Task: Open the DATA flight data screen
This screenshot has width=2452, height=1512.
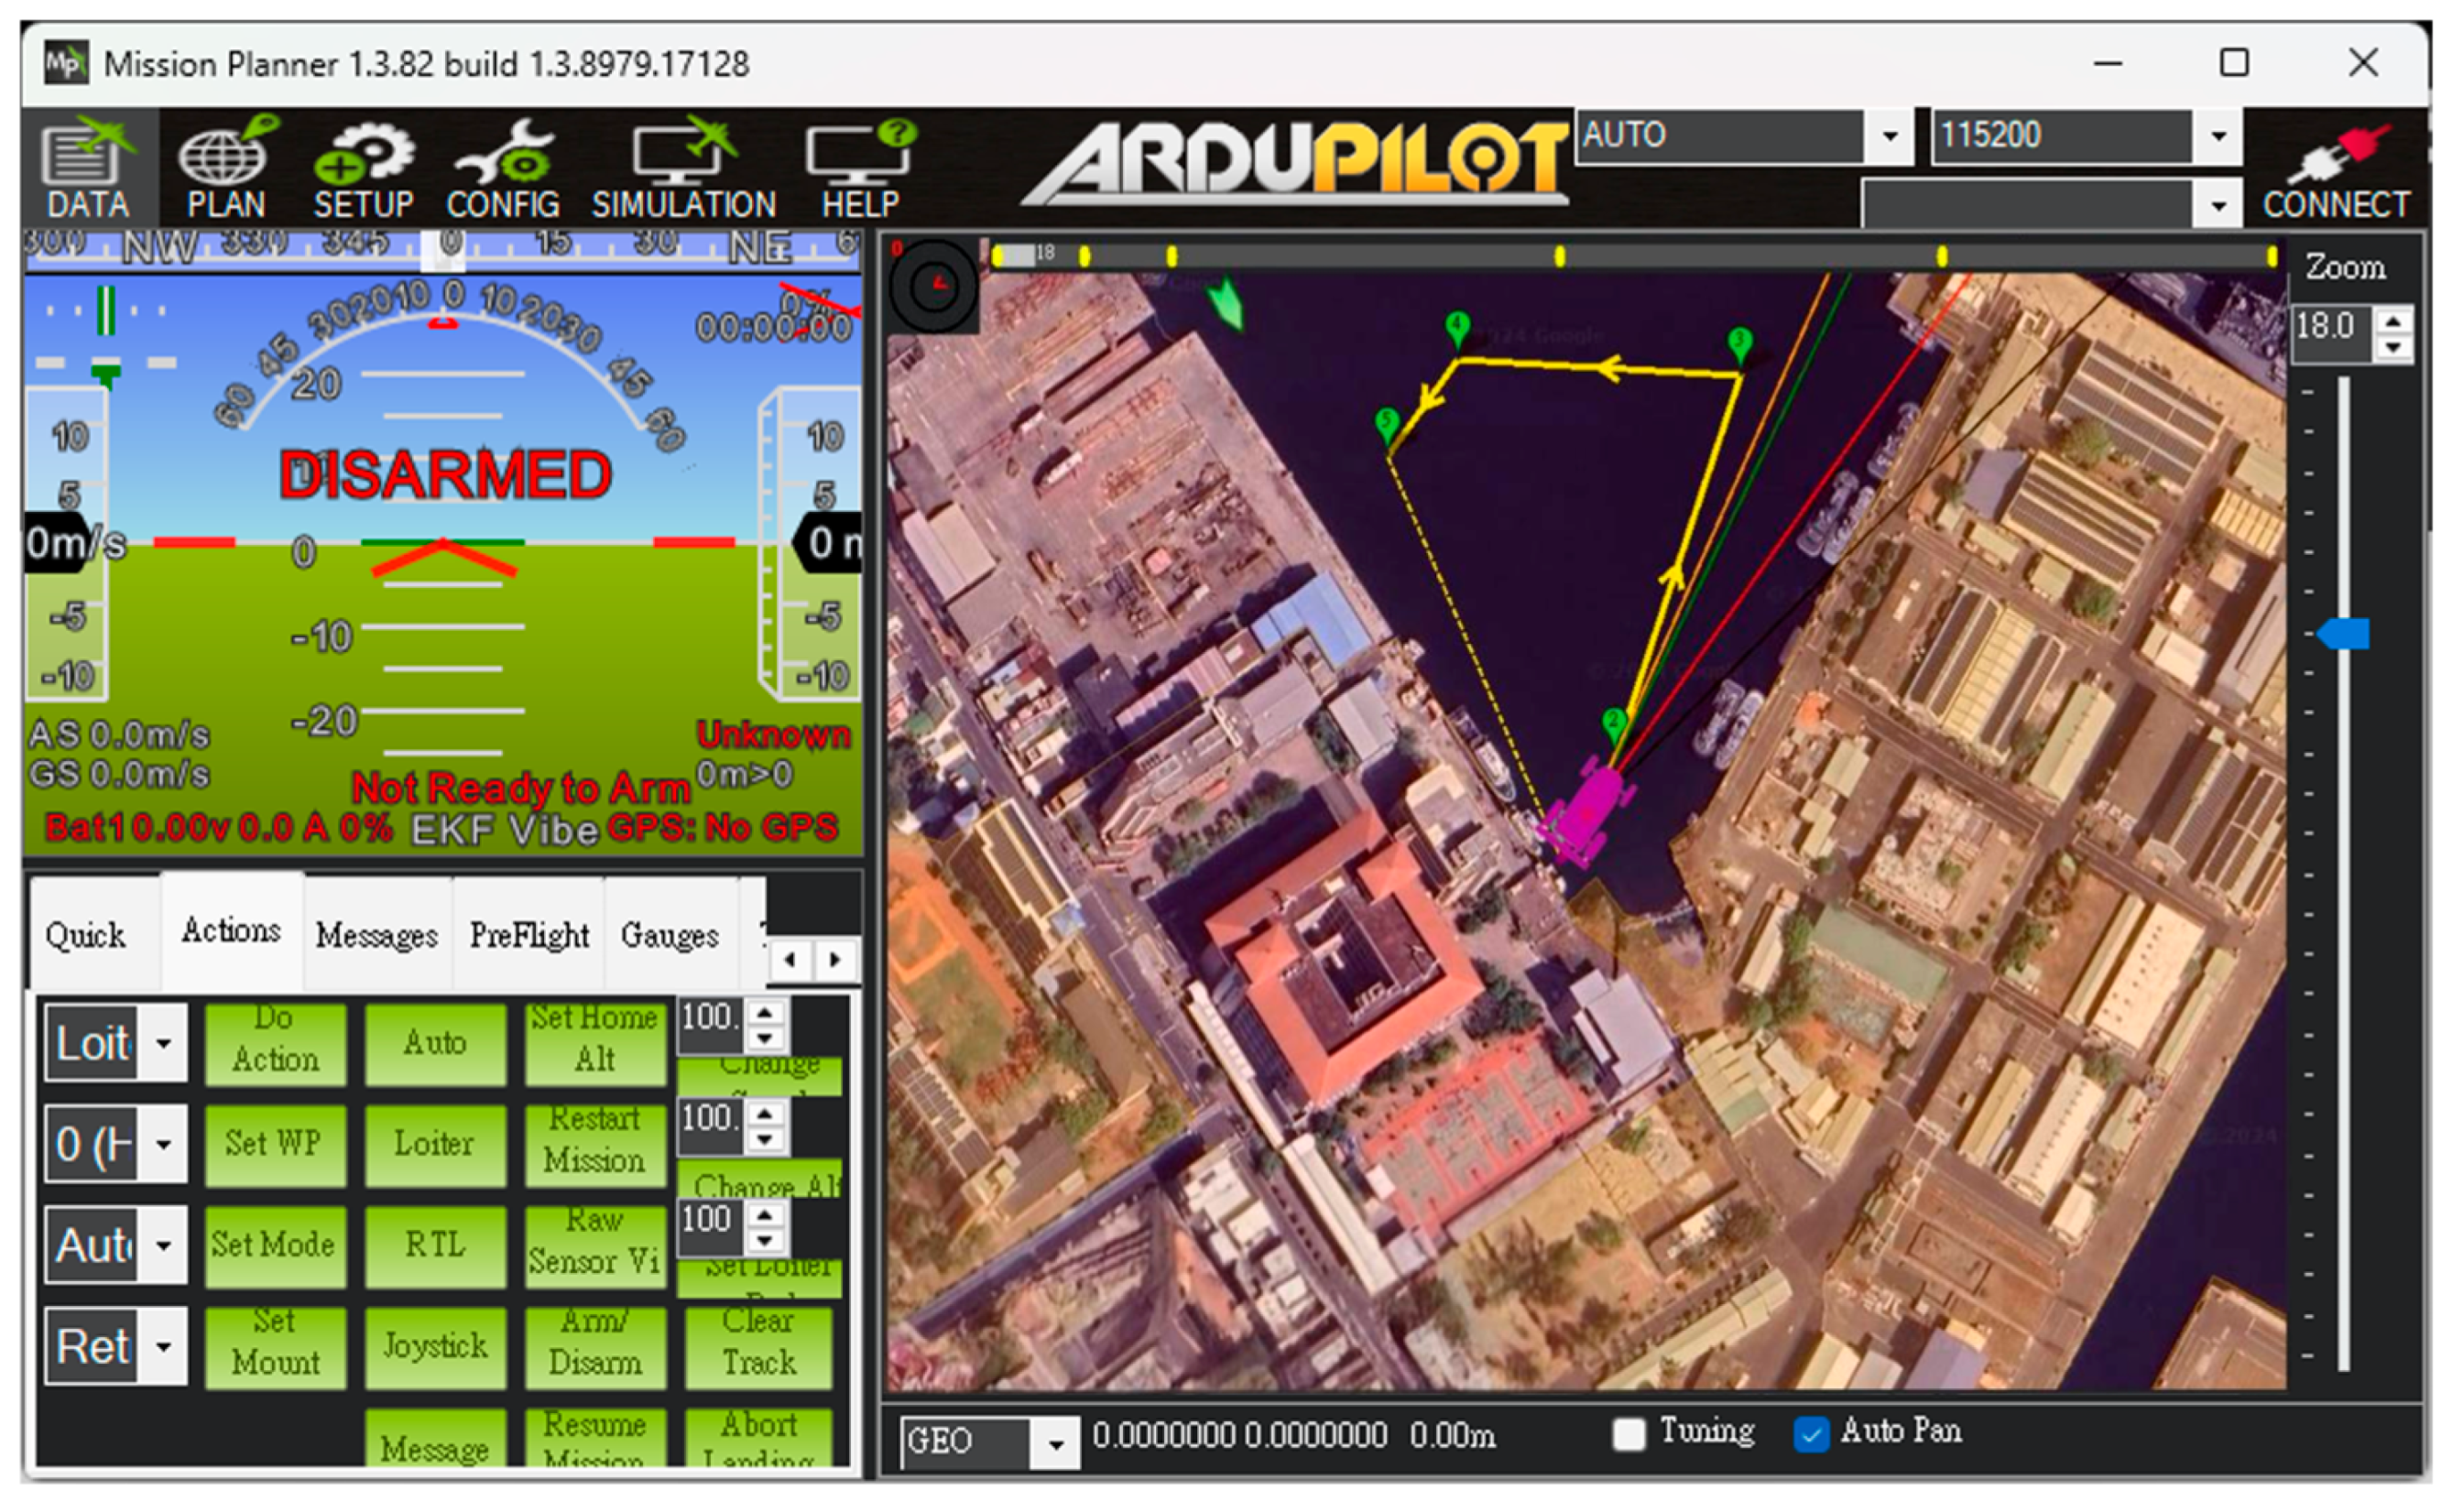Action: pyautogui.click(x=88, y=170)
